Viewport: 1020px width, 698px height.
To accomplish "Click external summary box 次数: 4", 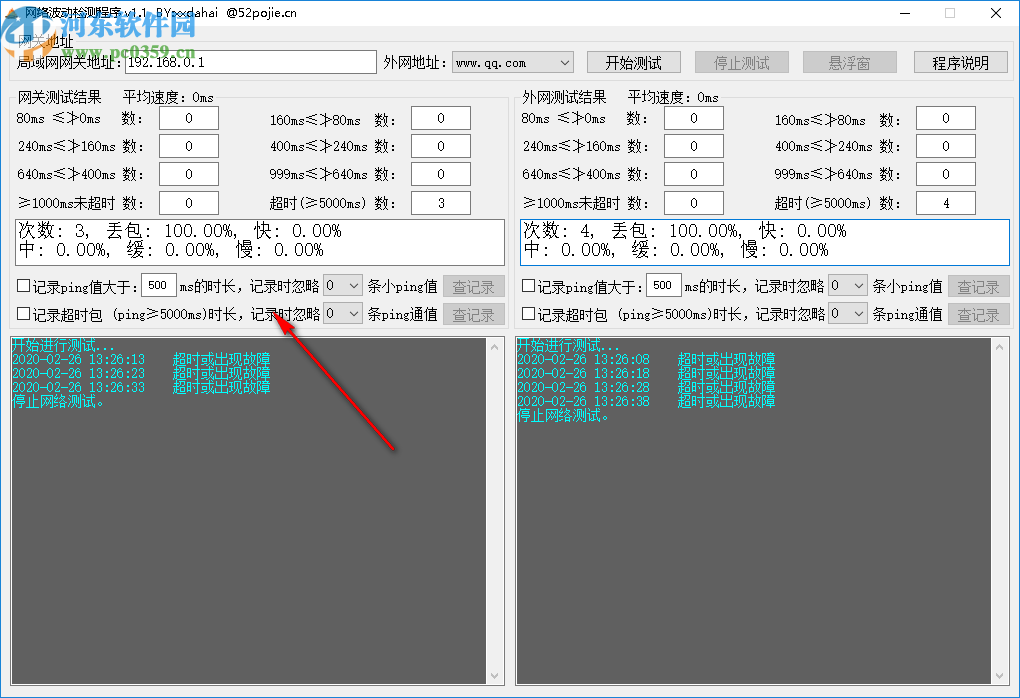I will pos(765,242).
